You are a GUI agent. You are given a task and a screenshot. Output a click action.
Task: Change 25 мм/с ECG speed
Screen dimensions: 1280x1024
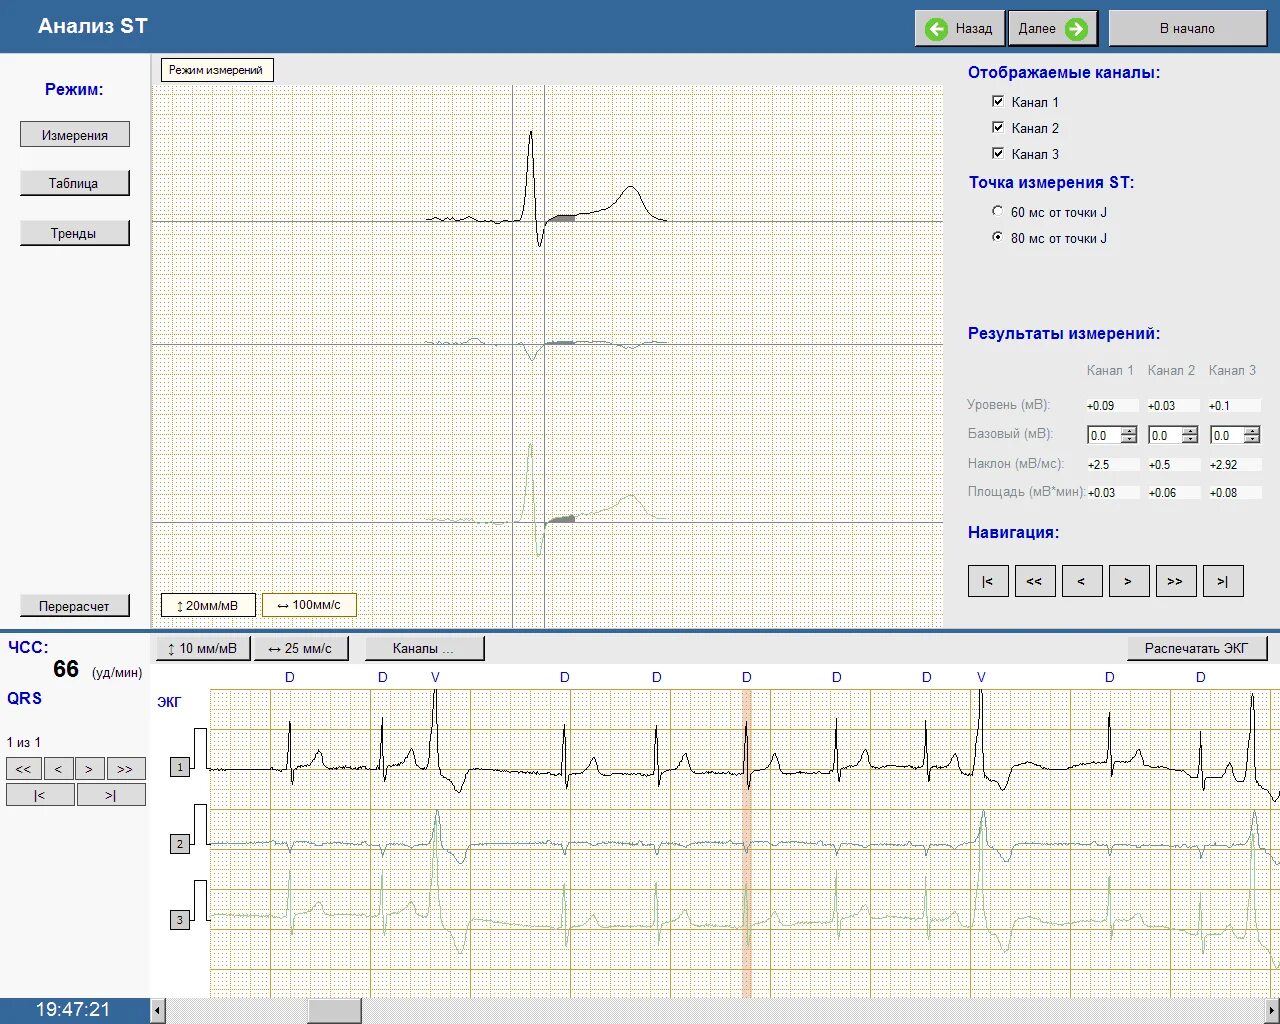[301, 648]
